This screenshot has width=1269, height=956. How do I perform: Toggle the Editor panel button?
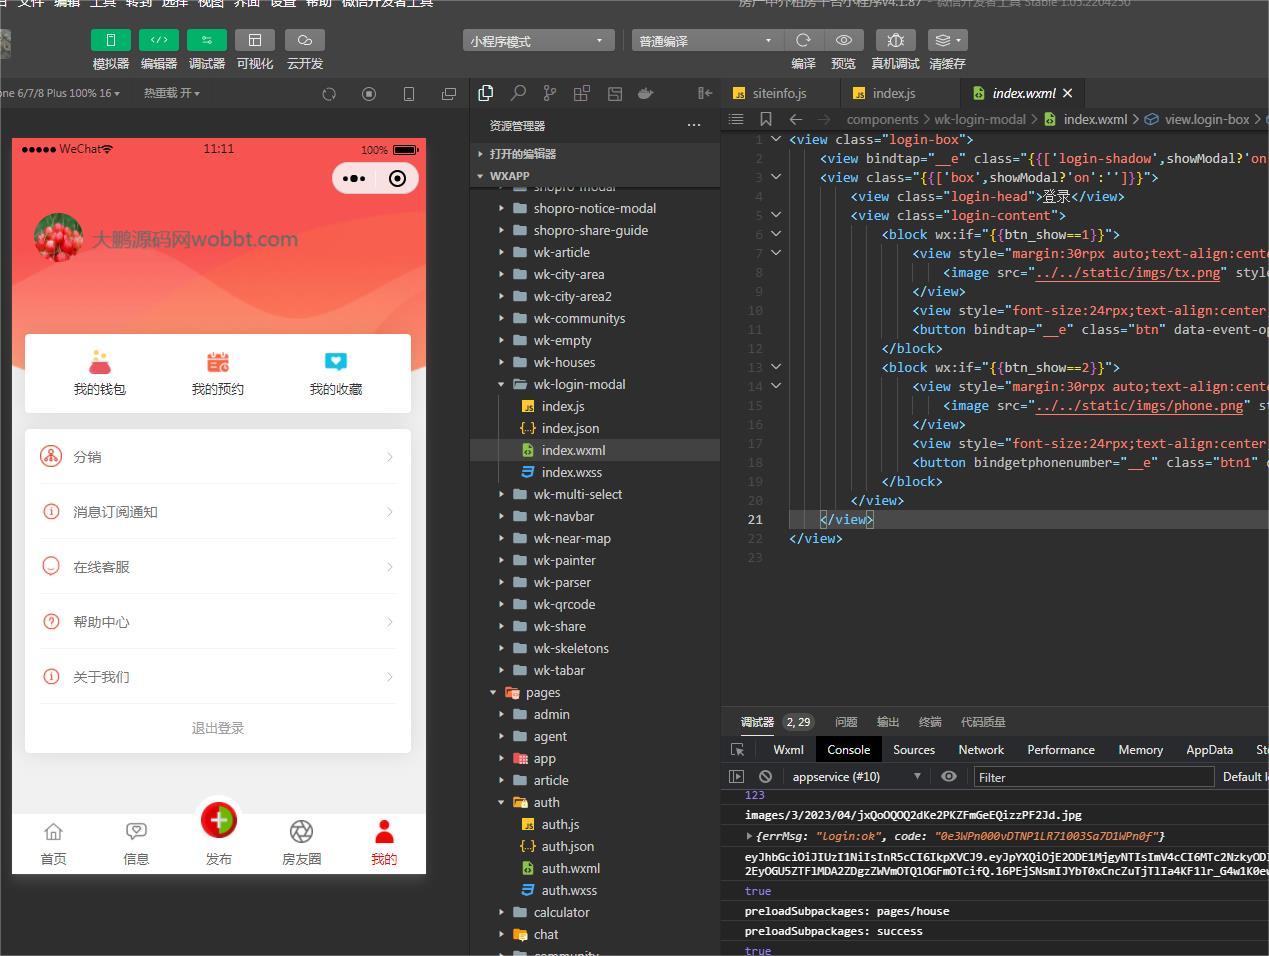coord(158,40)
